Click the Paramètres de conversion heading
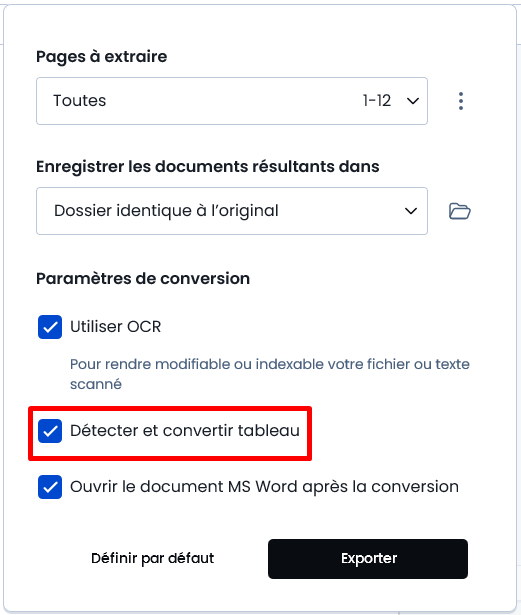521x615 pixels. 143,278
